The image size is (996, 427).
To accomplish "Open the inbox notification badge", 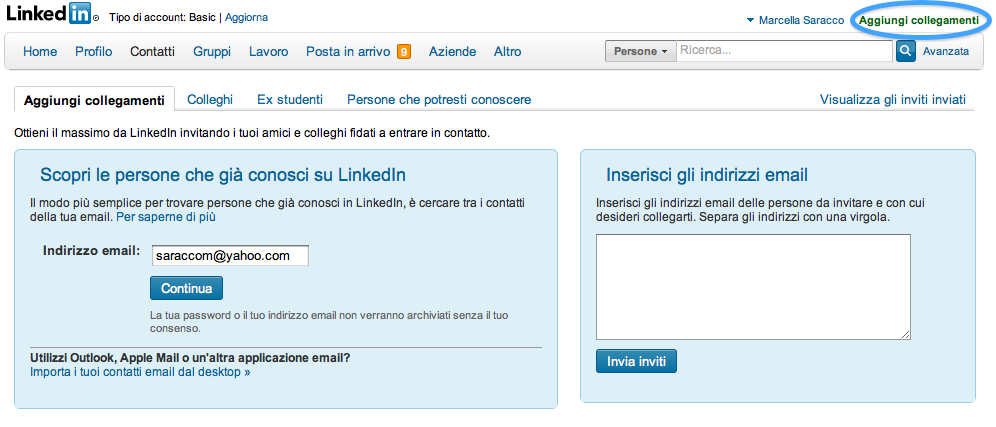I will [404, 52].
